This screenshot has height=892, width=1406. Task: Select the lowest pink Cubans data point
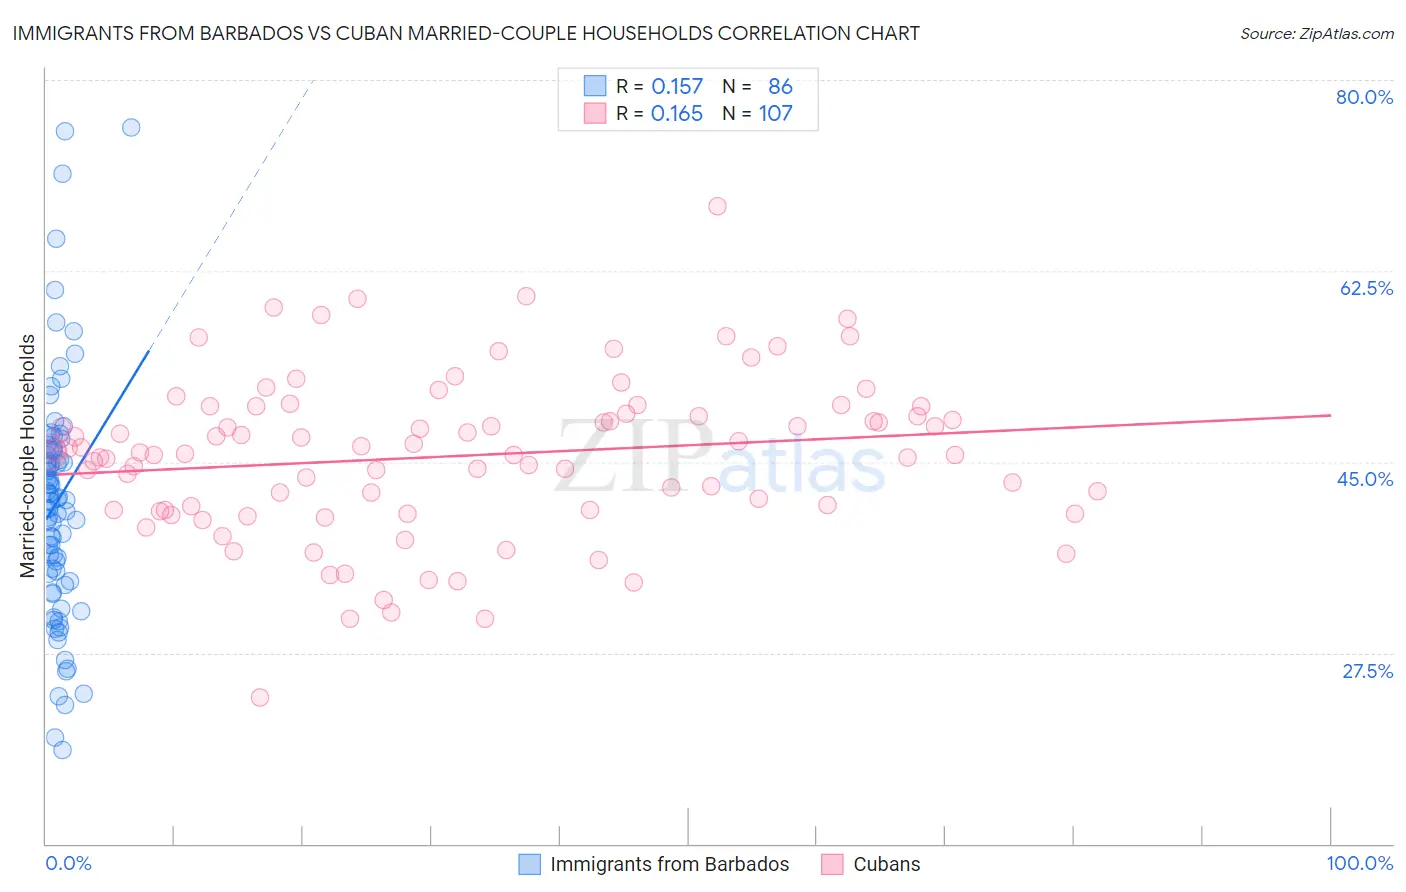click(260, 697)
